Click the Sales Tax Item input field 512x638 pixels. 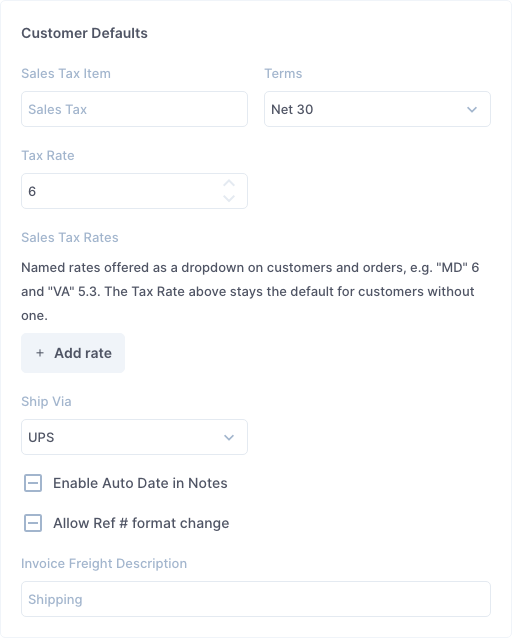[134, 109]
